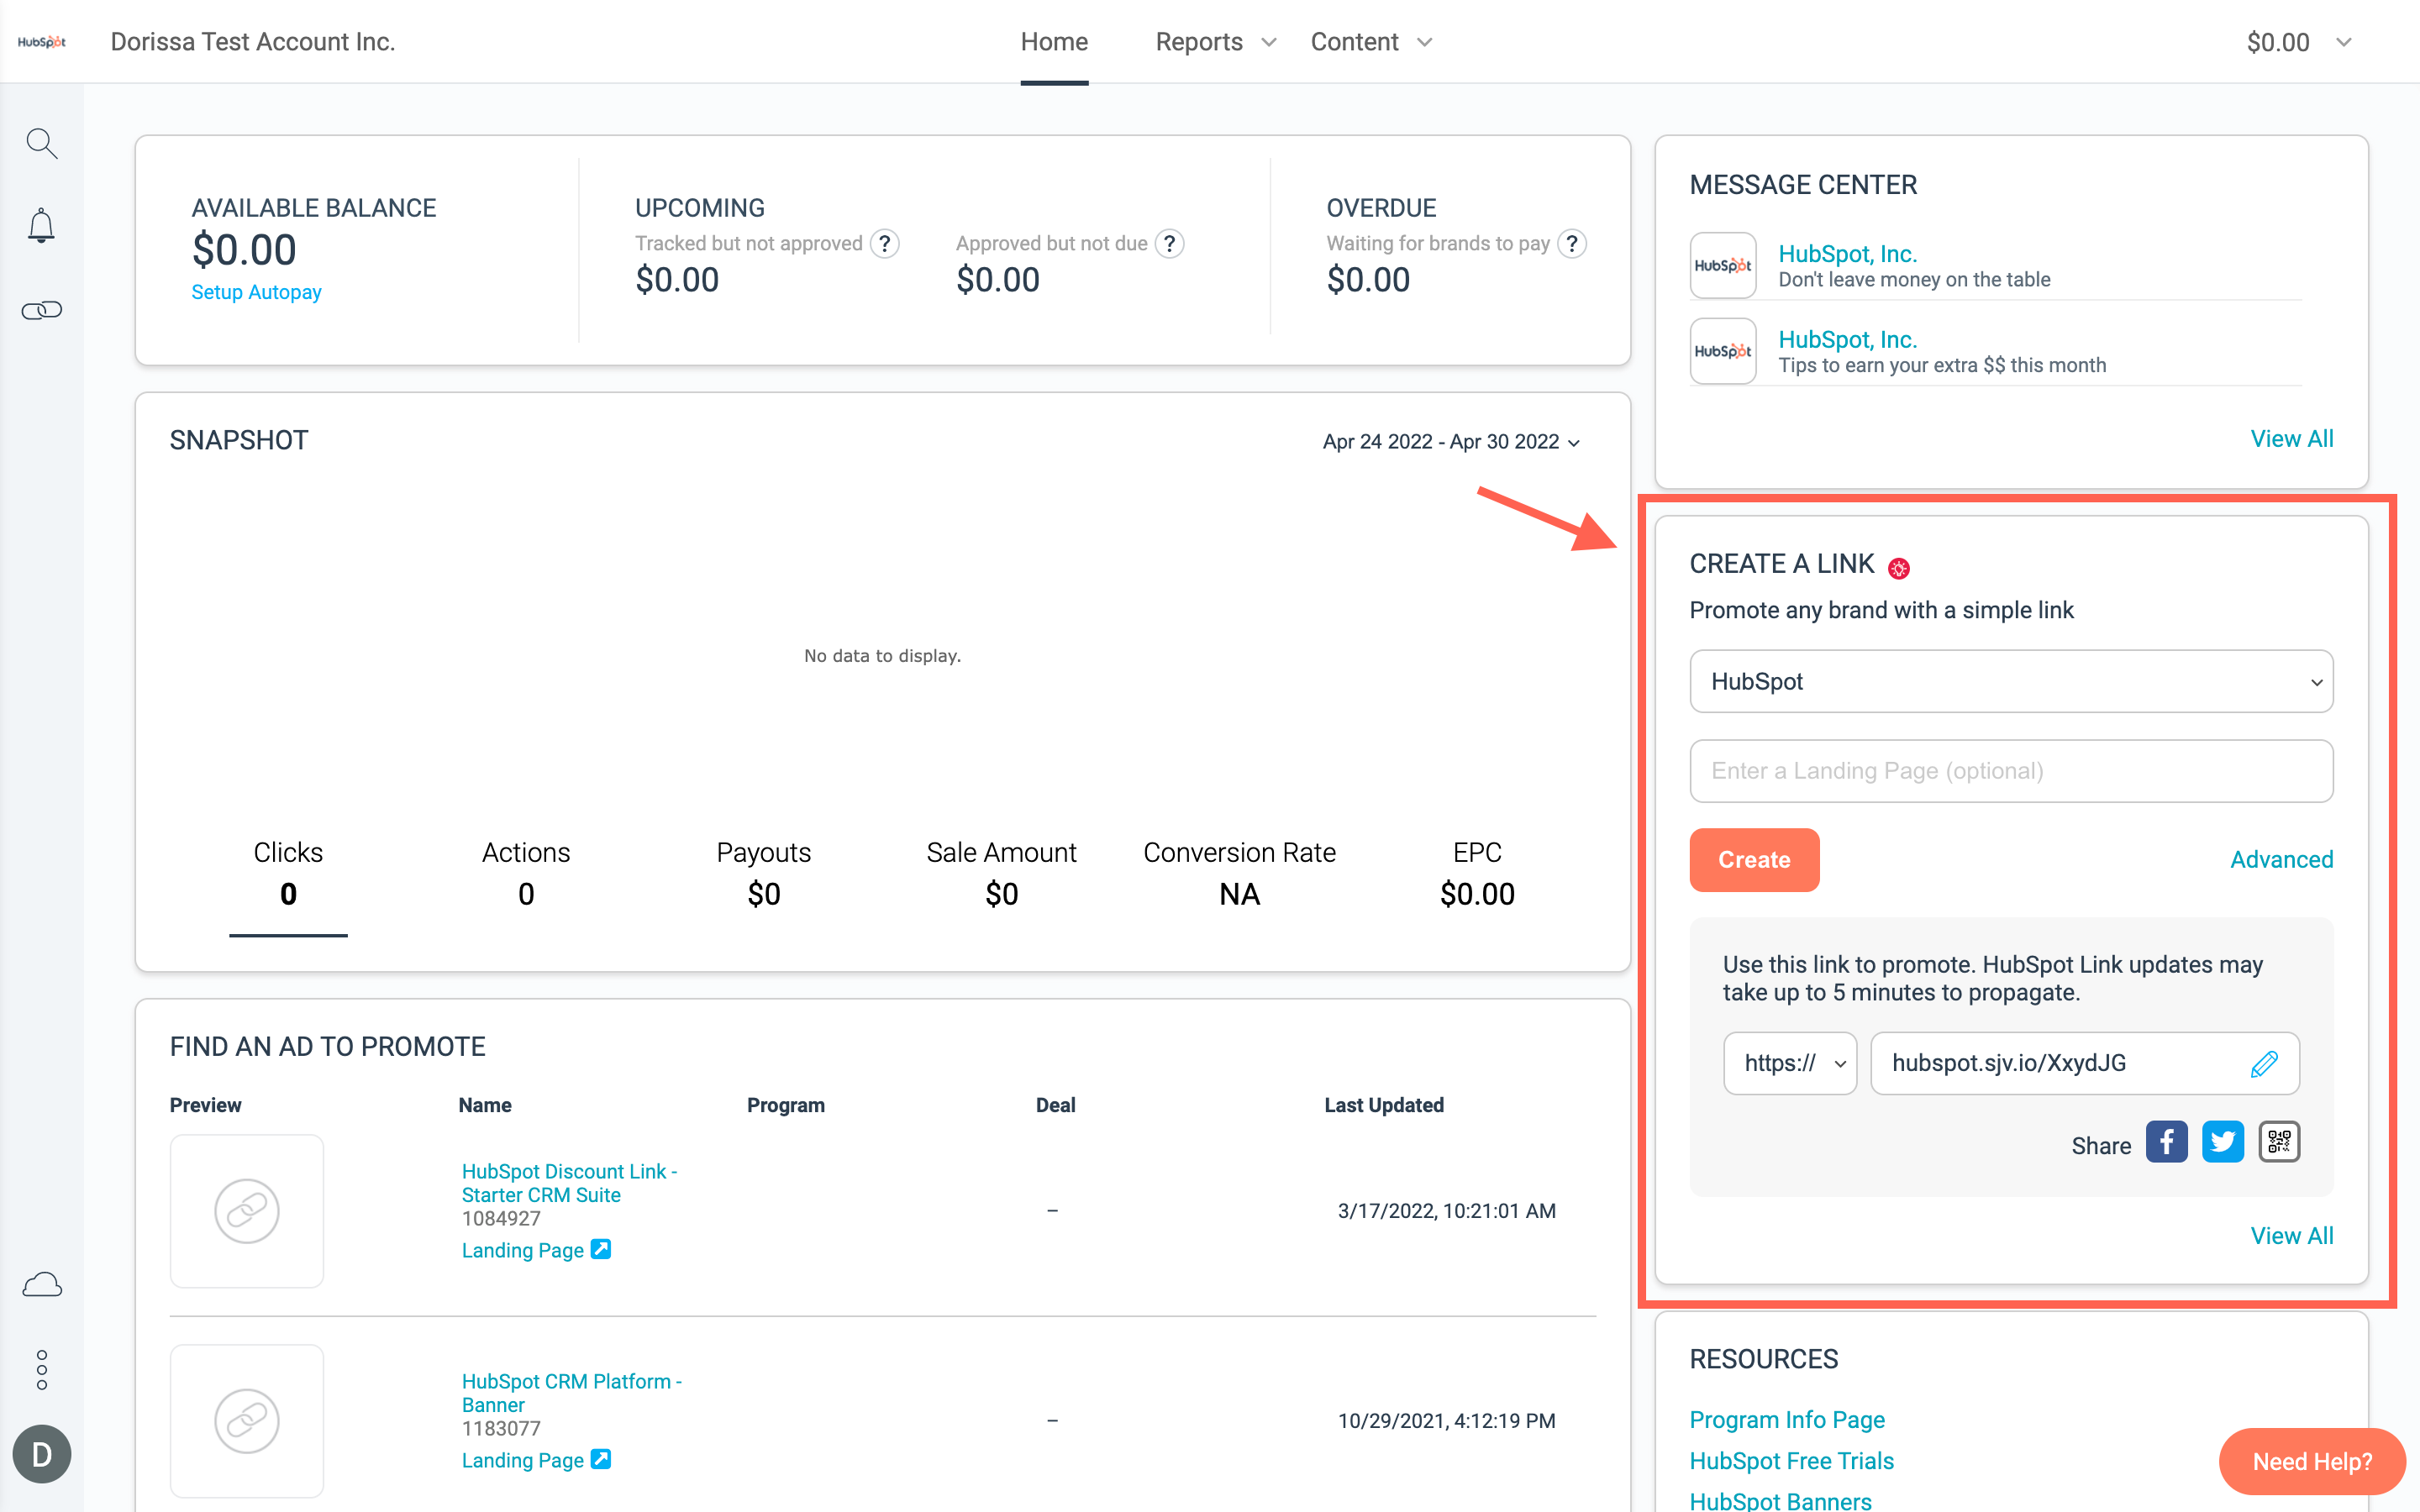Show help for Tracked but not approved

click(x=884, y=244)
